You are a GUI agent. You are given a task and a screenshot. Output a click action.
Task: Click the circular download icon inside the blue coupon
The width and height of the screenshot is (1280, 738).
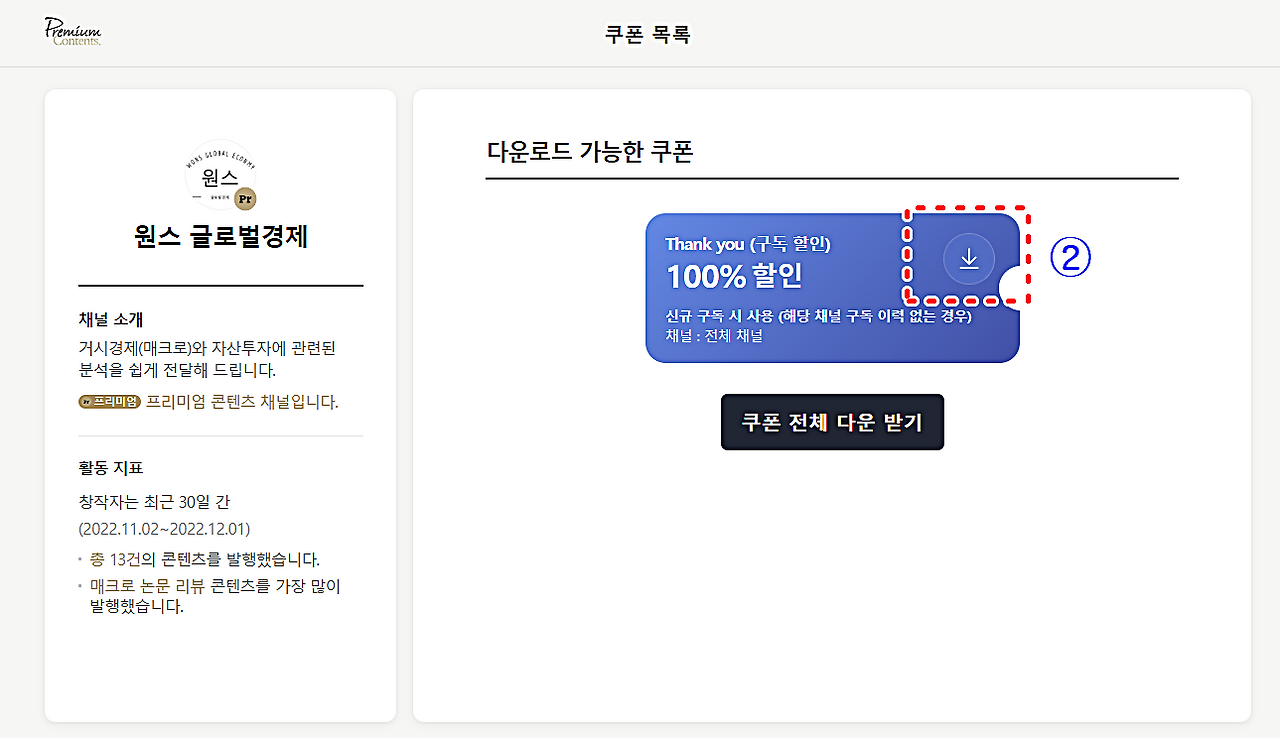(x=968, y=258)
